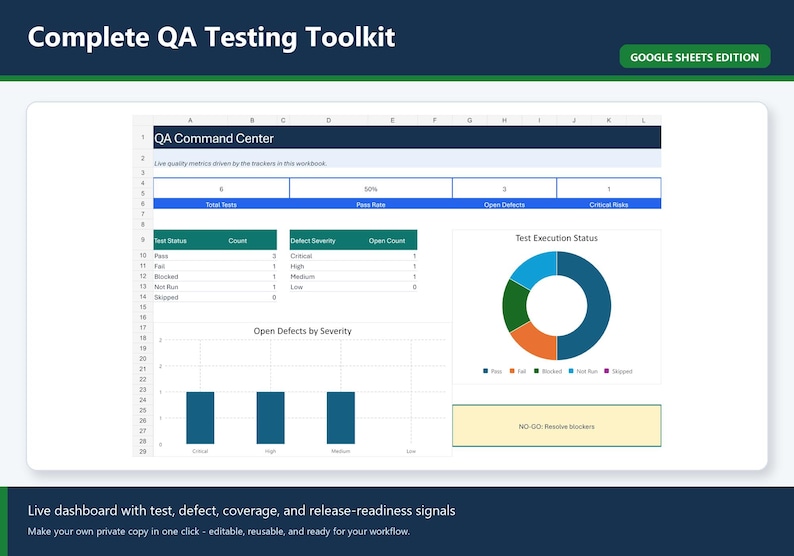Select the Low open count cell showing 0
Viewport: 794px width, 556px height.
pyautogui.click(x=392, y=287)
